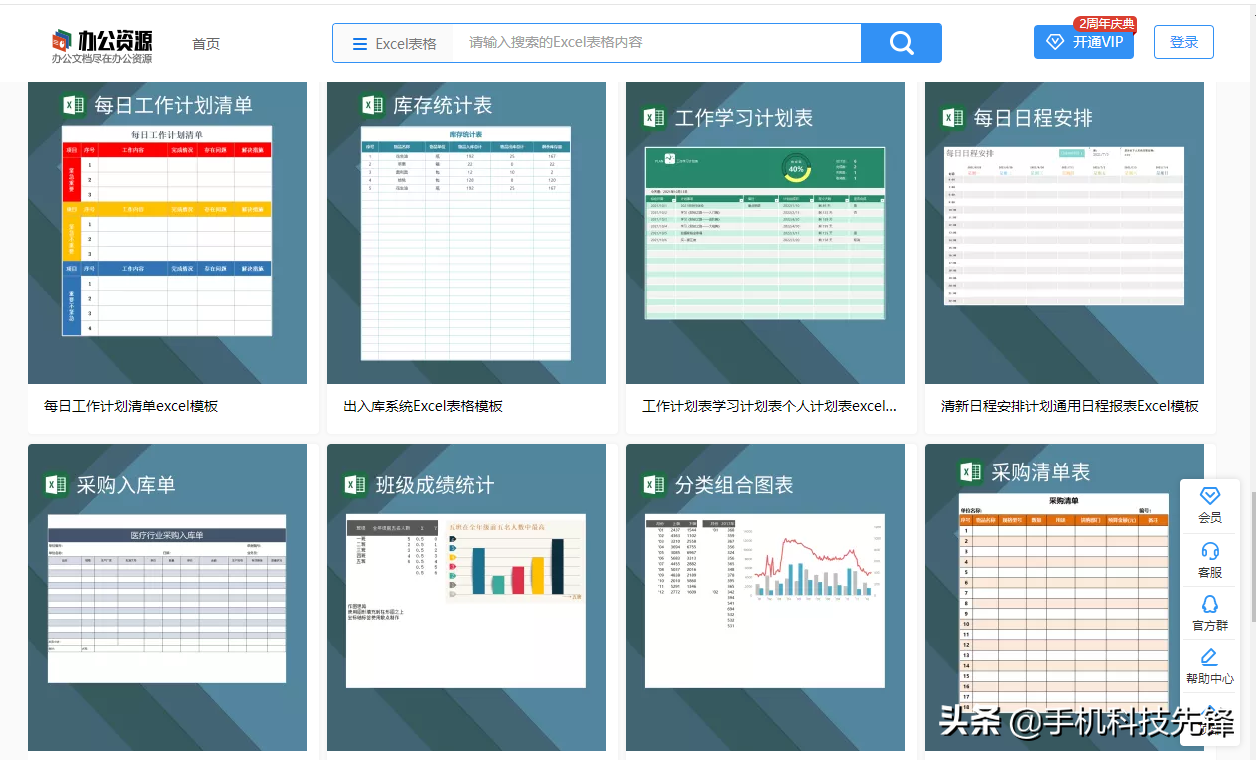Click Excel icon on 工作学习计划表 card
This screenshot has height=760, width=1256.
point(654,118)
